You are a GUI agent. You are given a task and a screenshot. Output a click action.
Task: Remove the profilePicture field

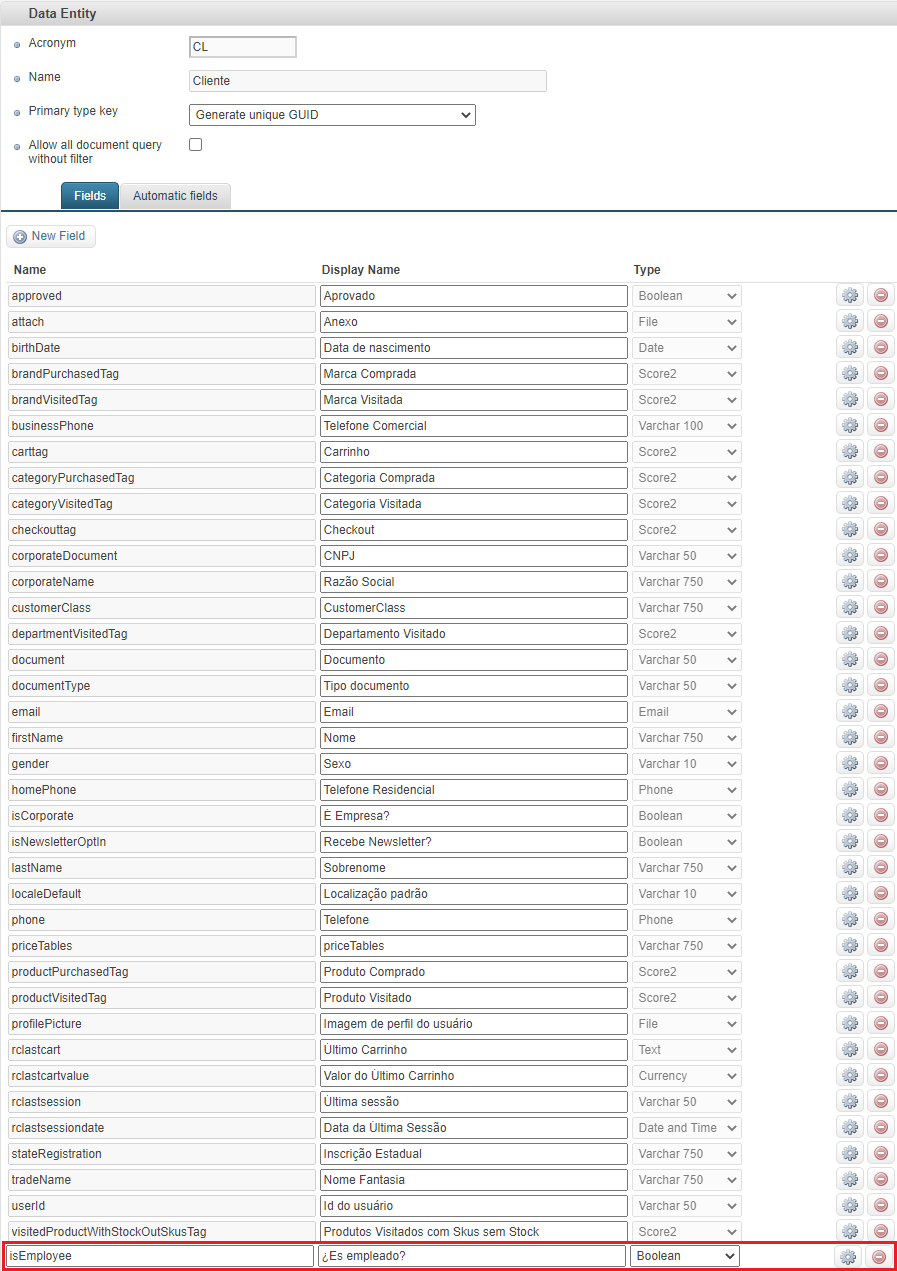(881, 1023)
